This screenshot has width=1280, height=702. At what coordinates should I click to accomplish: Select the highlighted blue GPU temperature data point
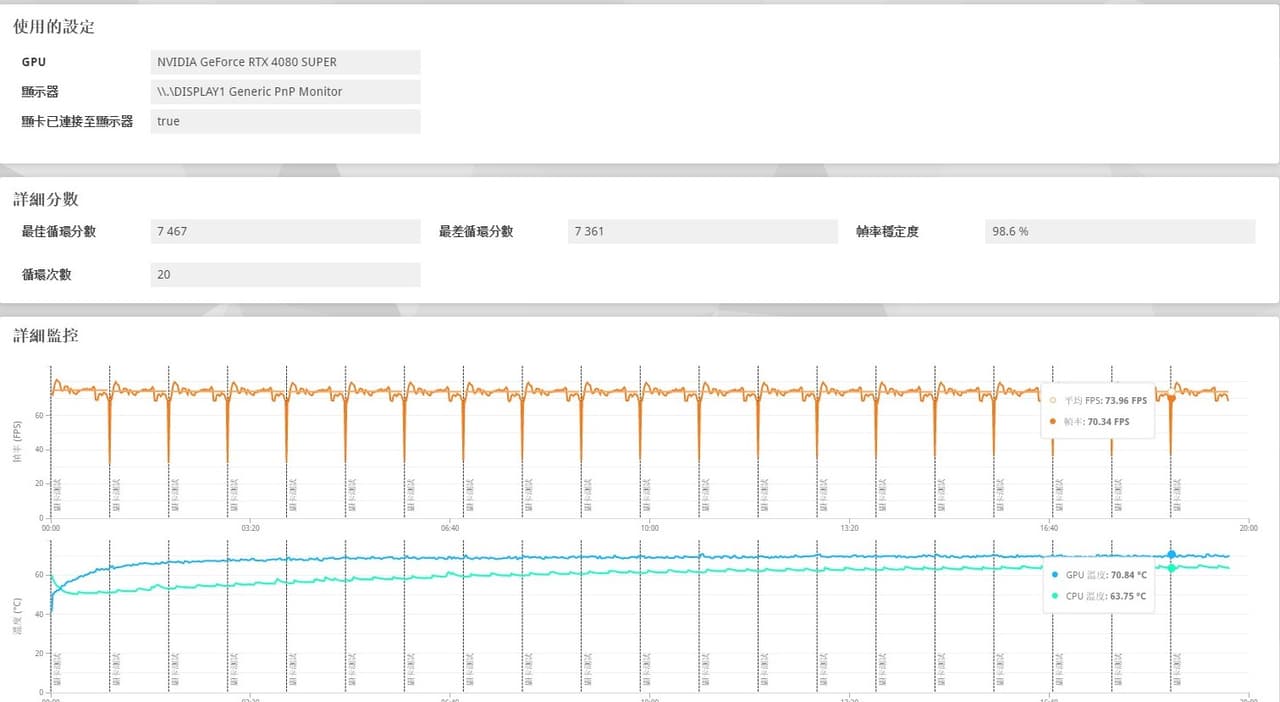1171,554
